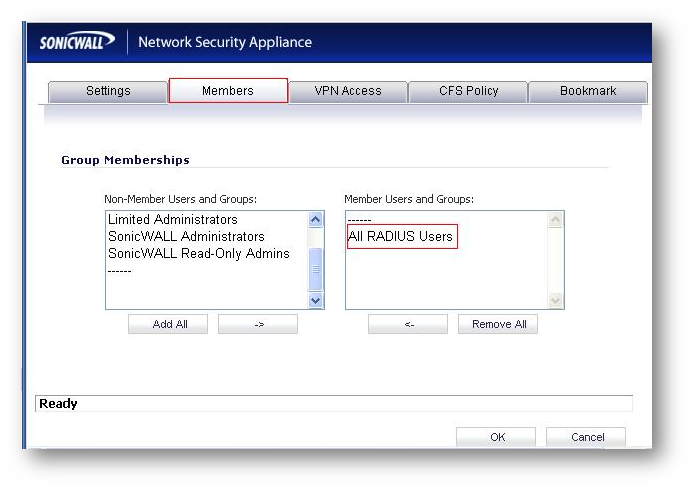Open the Bookmark tab
This screenshot has height=491, width=694.
coord(588,91)
